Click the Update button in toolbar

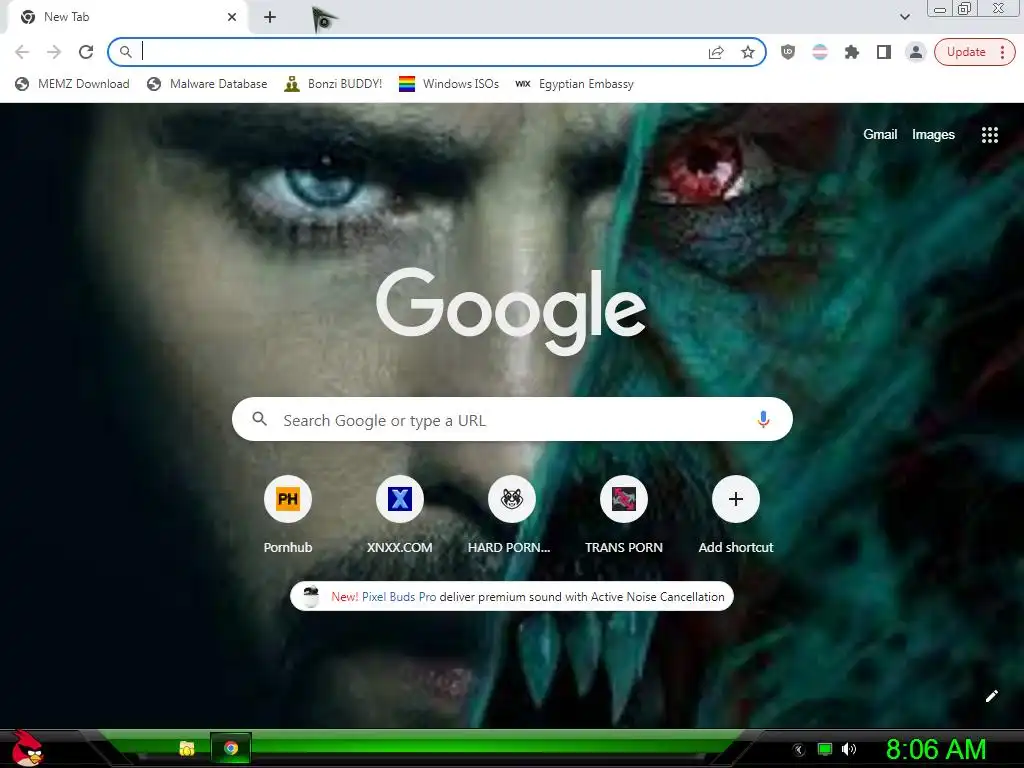(966, 52)
